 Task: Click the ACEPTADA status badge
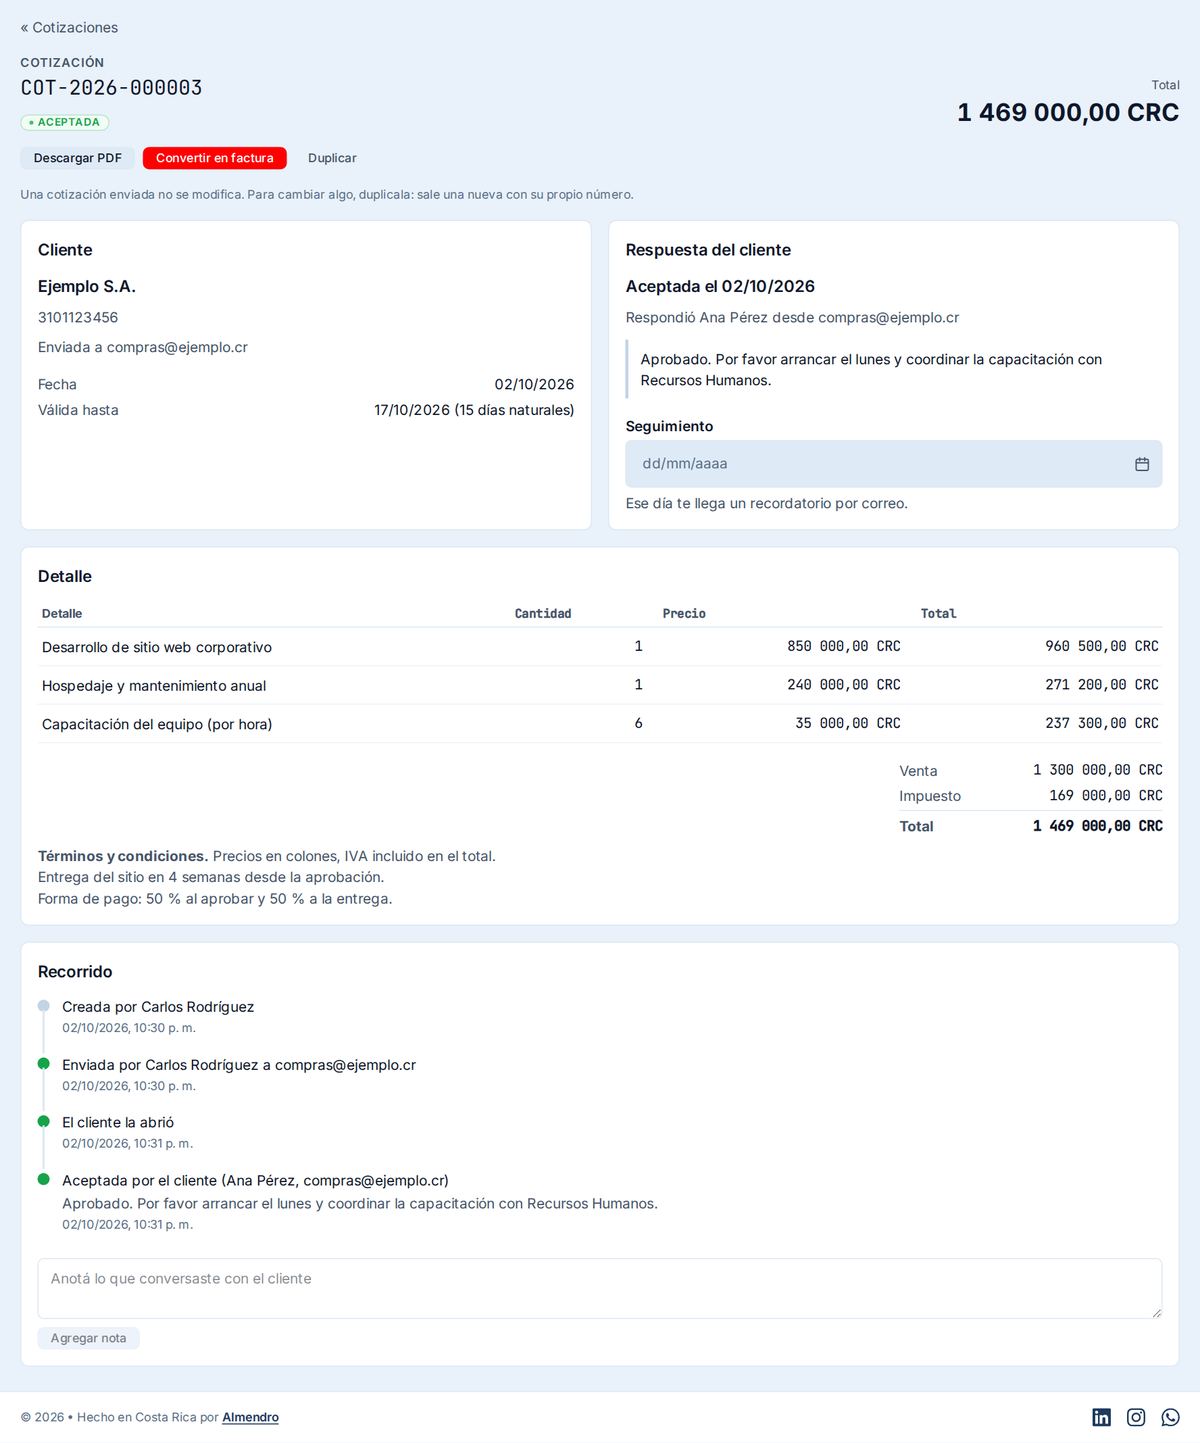point(65,122)
